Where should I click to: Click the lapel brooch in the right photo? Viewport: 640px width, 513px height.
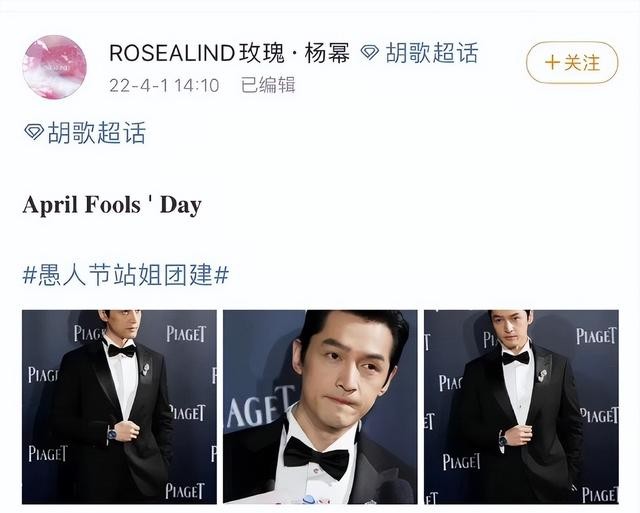tap(542, 375)
